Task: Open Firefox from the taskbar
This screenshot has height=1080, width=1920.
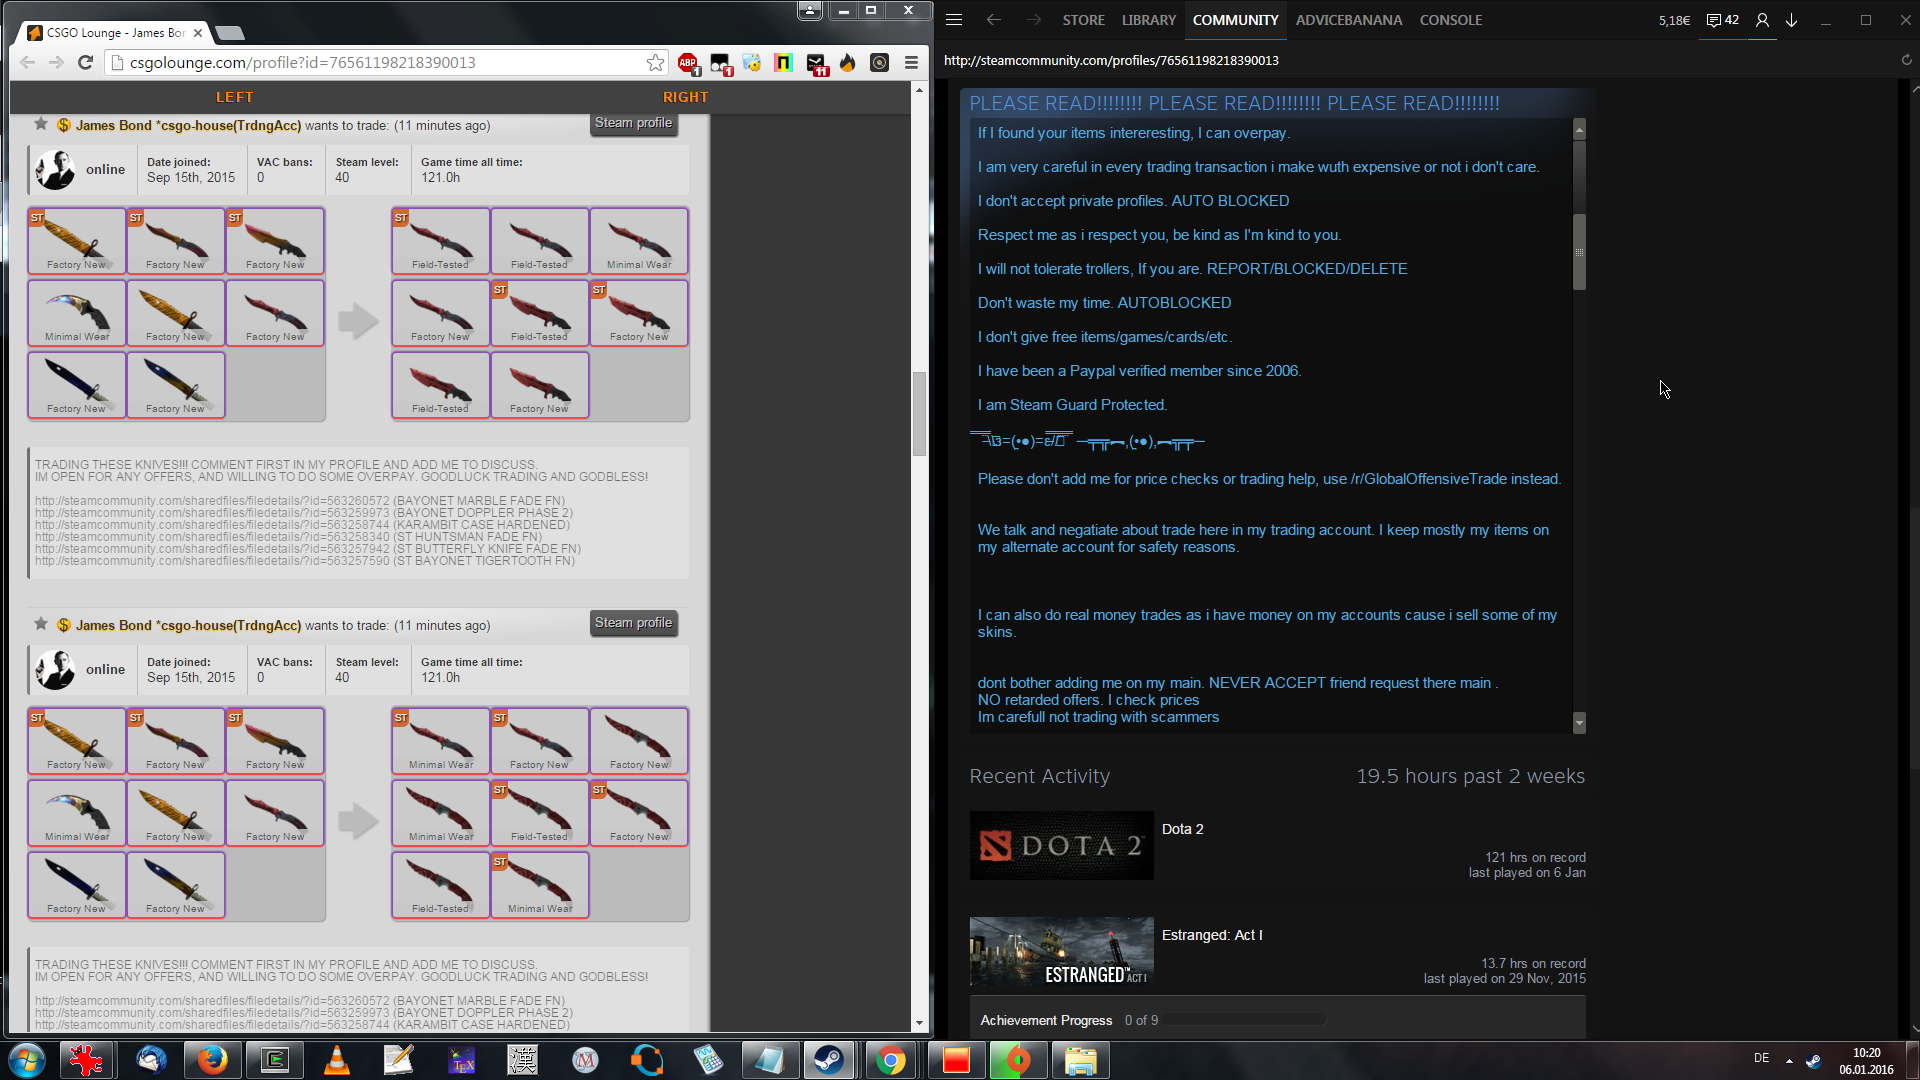Action: [x=212, y=1060]
